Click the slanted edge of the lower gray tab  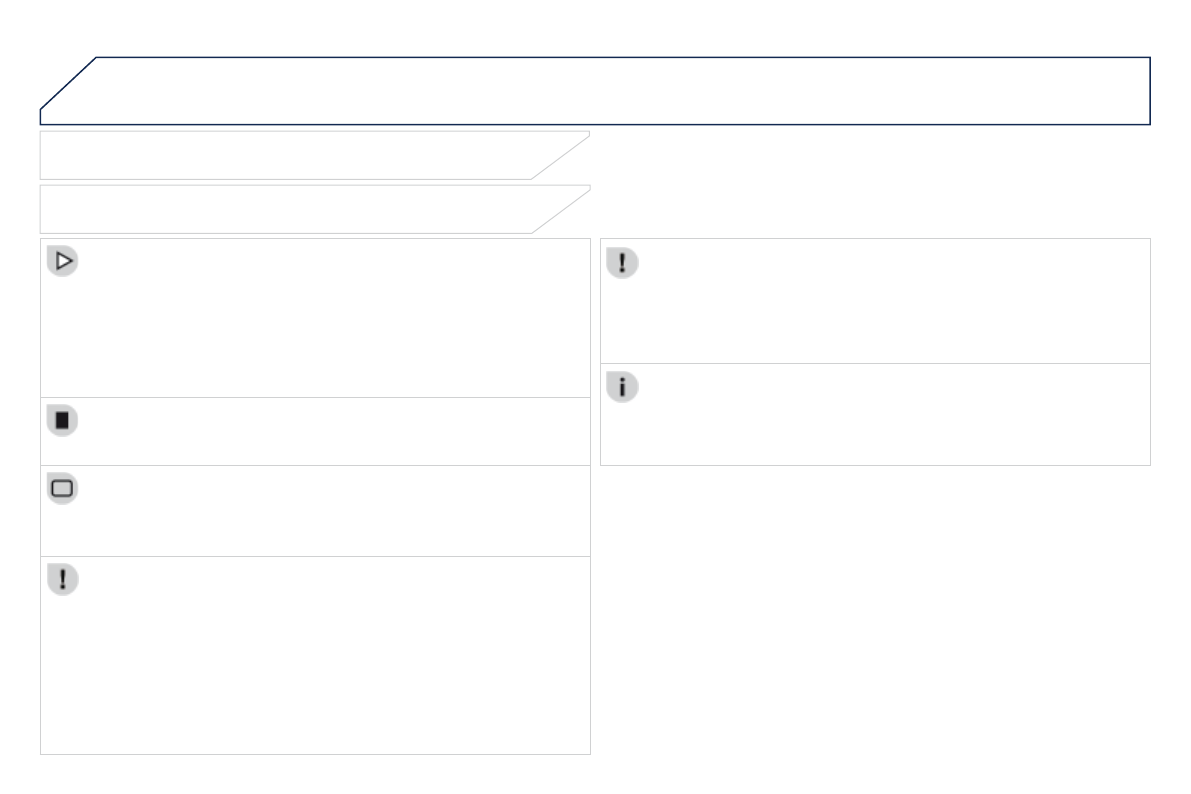click(561, 210)
